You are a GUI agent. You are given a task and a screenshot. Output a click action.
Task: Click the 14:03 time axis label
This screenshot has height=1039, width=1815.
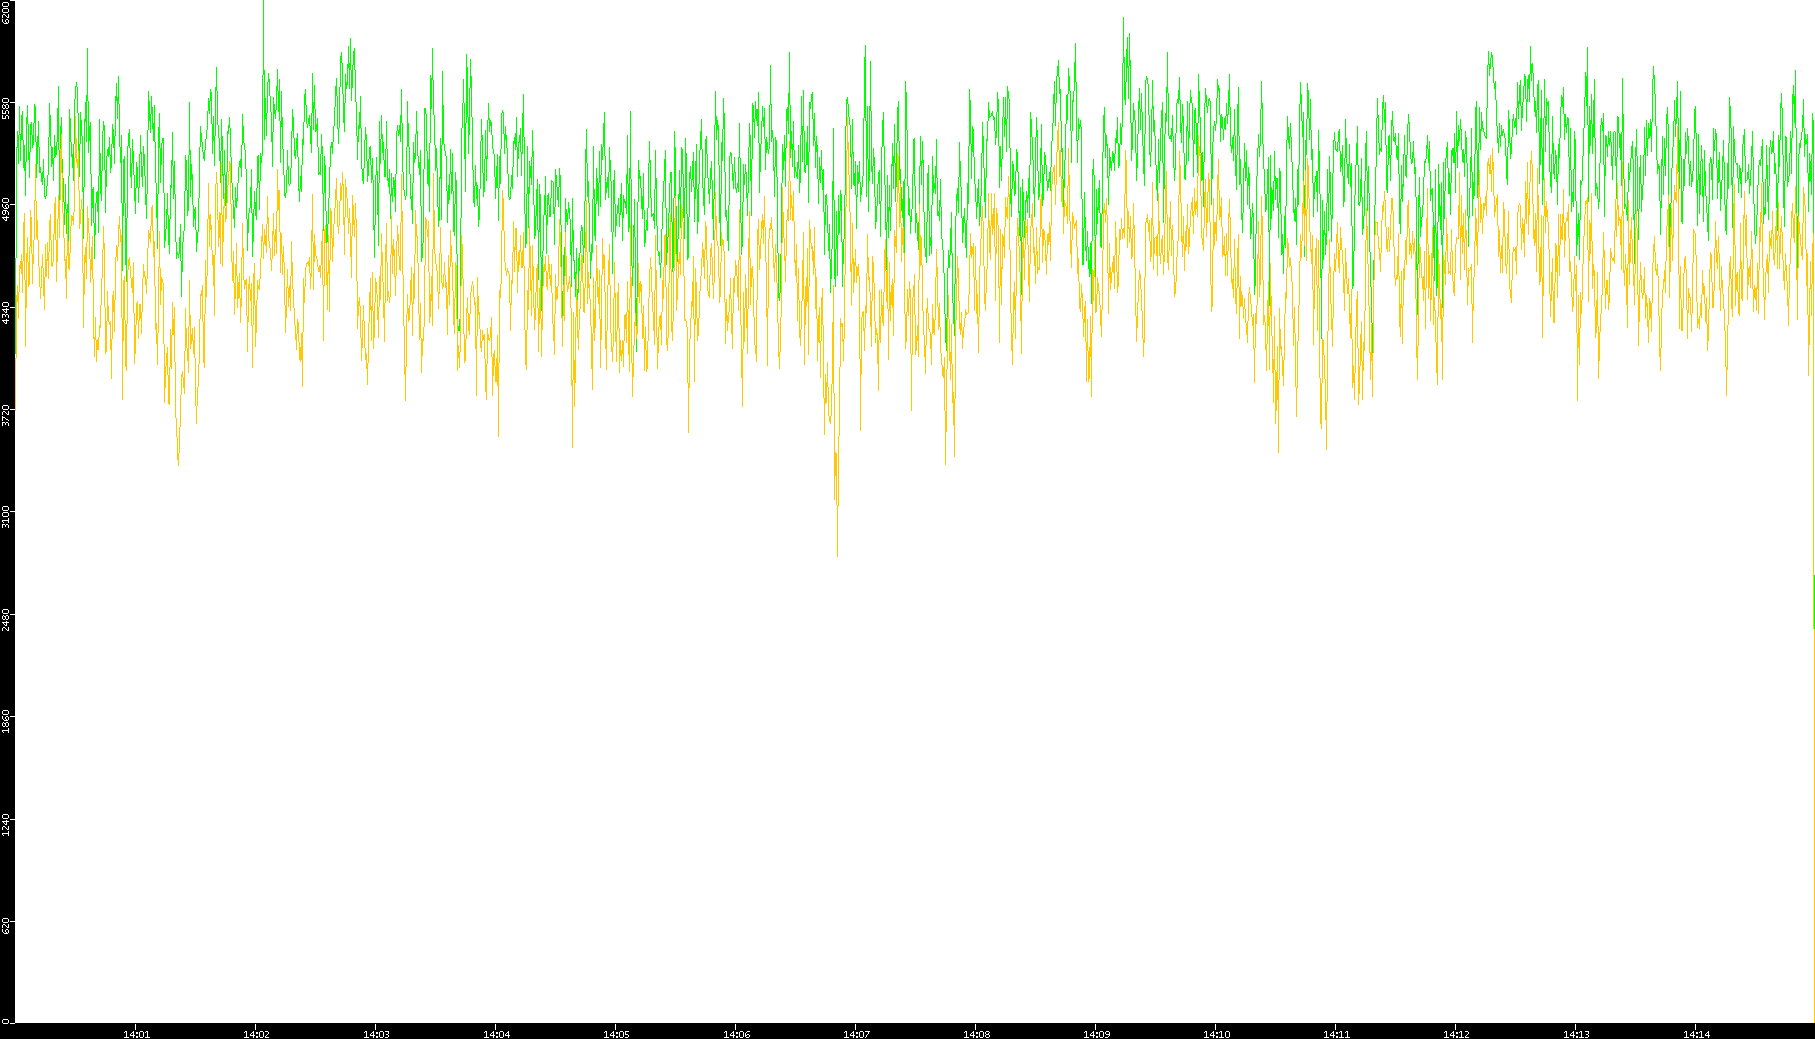coord(376,1034)
